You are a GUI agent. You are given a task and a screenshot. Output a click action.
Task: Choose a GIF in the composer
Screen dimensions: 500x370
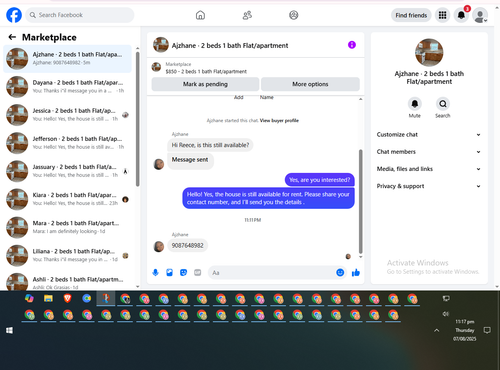click(198, 273)
